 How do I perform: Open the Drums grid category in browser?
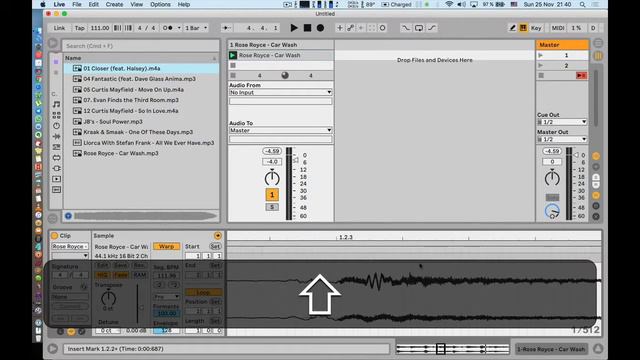point(56,115)
